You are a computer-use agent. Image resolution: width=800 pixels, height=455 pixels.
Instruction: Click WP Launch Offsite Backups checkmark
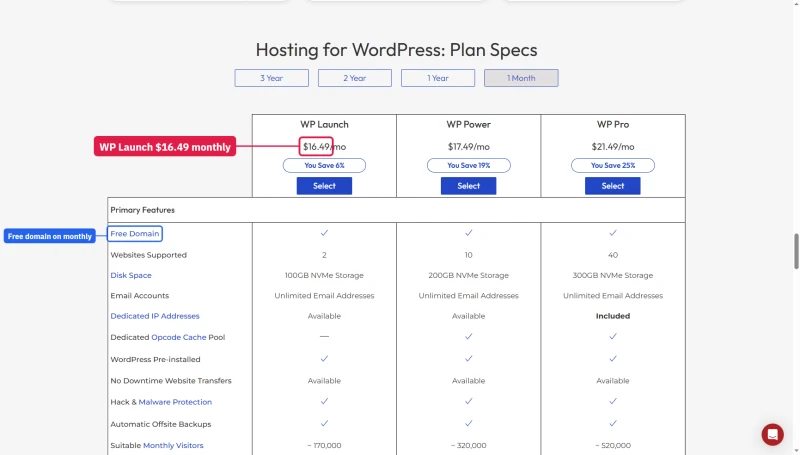click(324, 423)
